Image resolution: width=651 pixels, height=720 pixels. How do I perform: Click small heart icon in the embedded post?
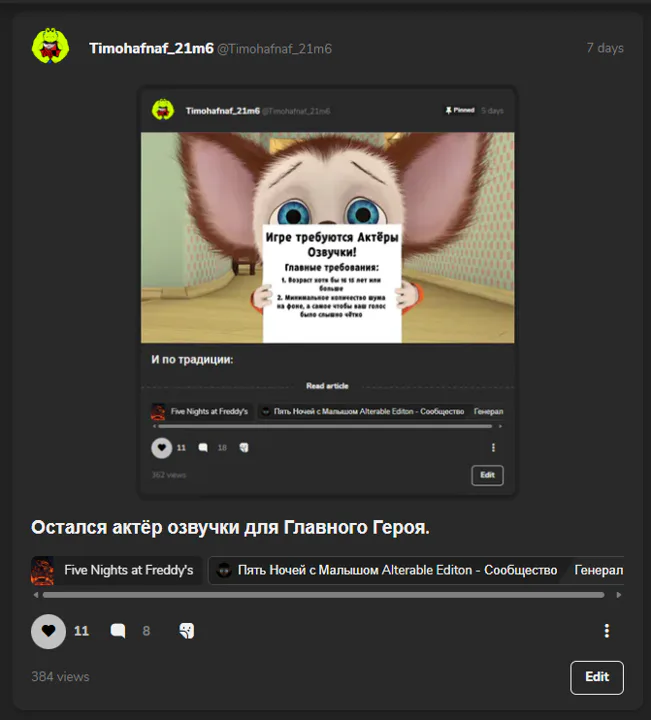(x=162, y=448)
